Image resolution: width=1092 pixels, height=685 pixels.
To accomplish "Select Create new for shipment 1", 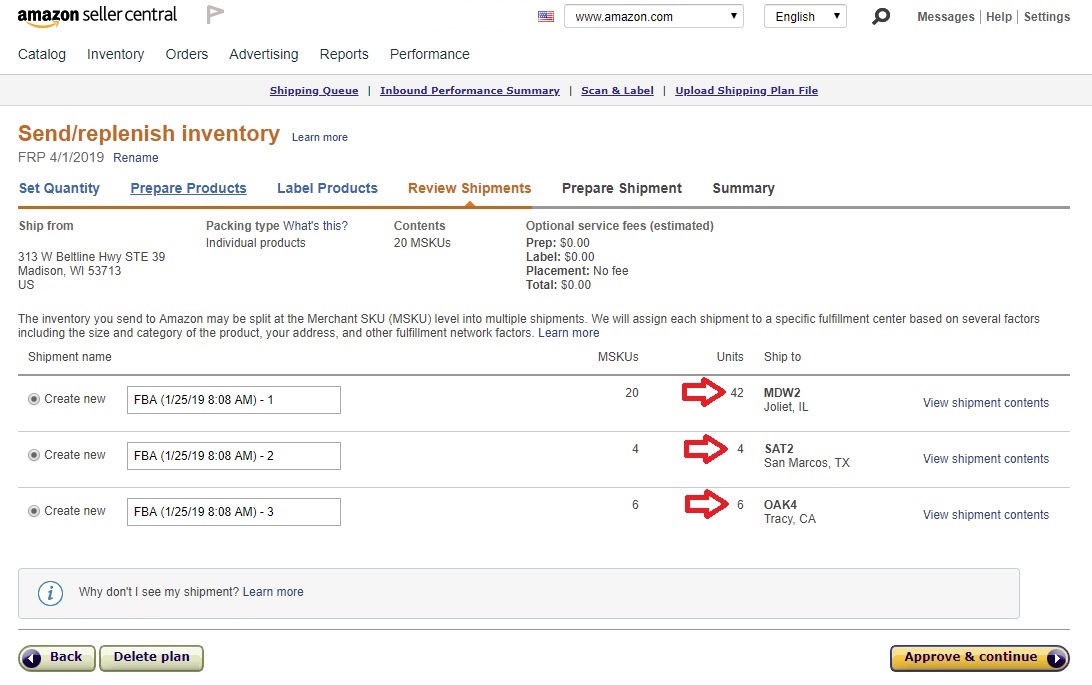I will pyautogui.click(x=33, y=399).
